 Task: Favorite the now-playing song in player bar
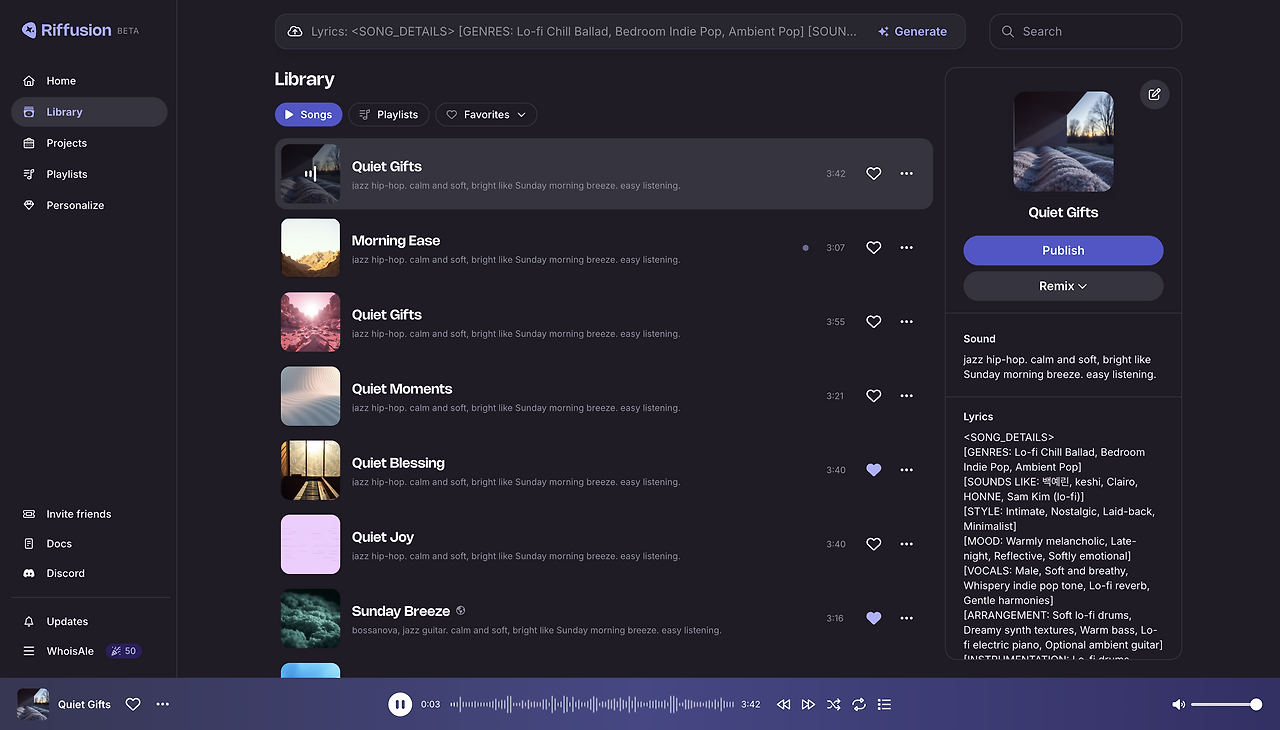(x=133, y=704)
